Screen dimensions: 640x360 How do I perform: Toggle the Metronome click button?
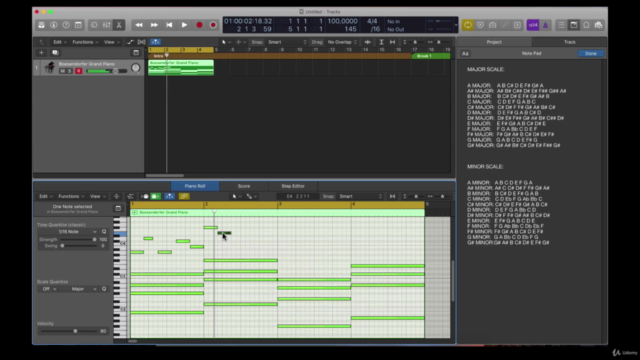coord(545,25)
